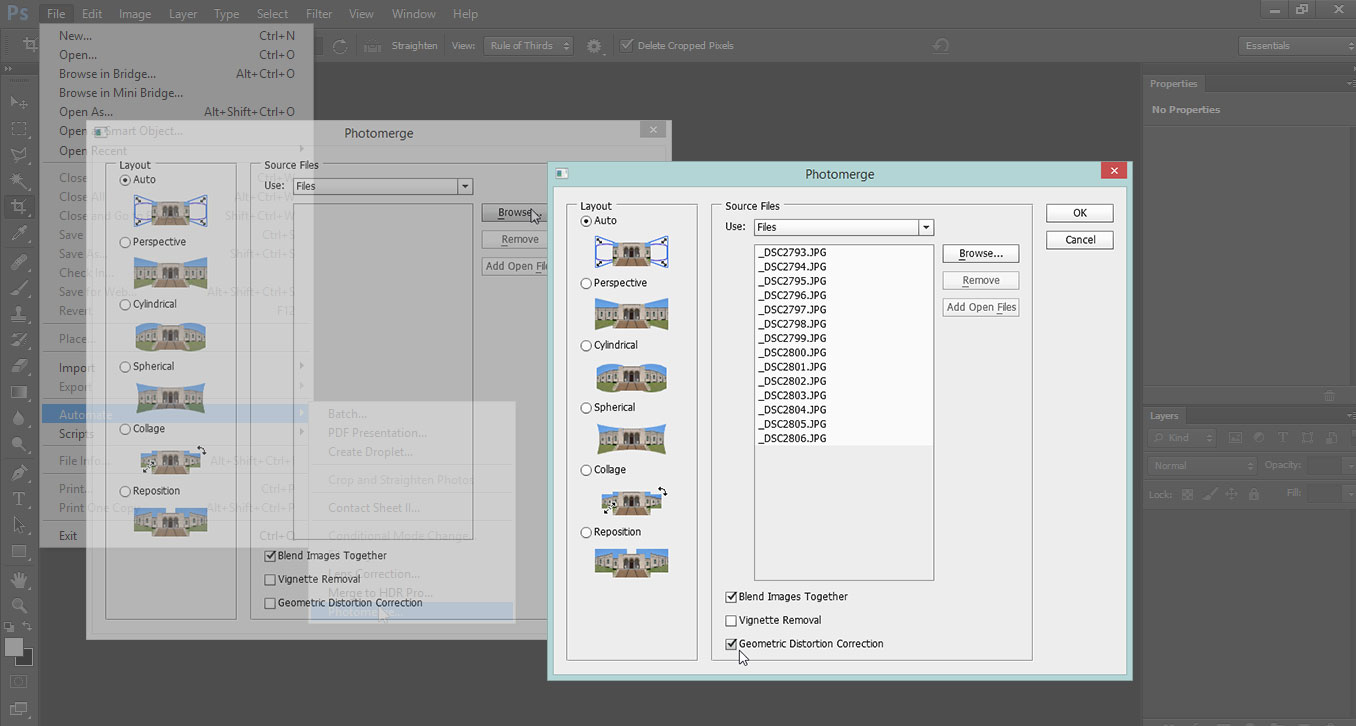Open Use dropdown in background Photomerge dialog
The height and width of the screenshot is (726, 1356).
pos(382,186)
